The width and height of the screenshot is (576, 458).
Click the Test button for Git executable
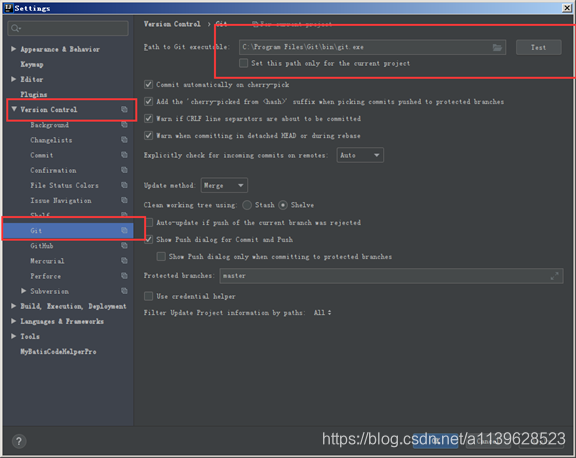click(539, 47)
